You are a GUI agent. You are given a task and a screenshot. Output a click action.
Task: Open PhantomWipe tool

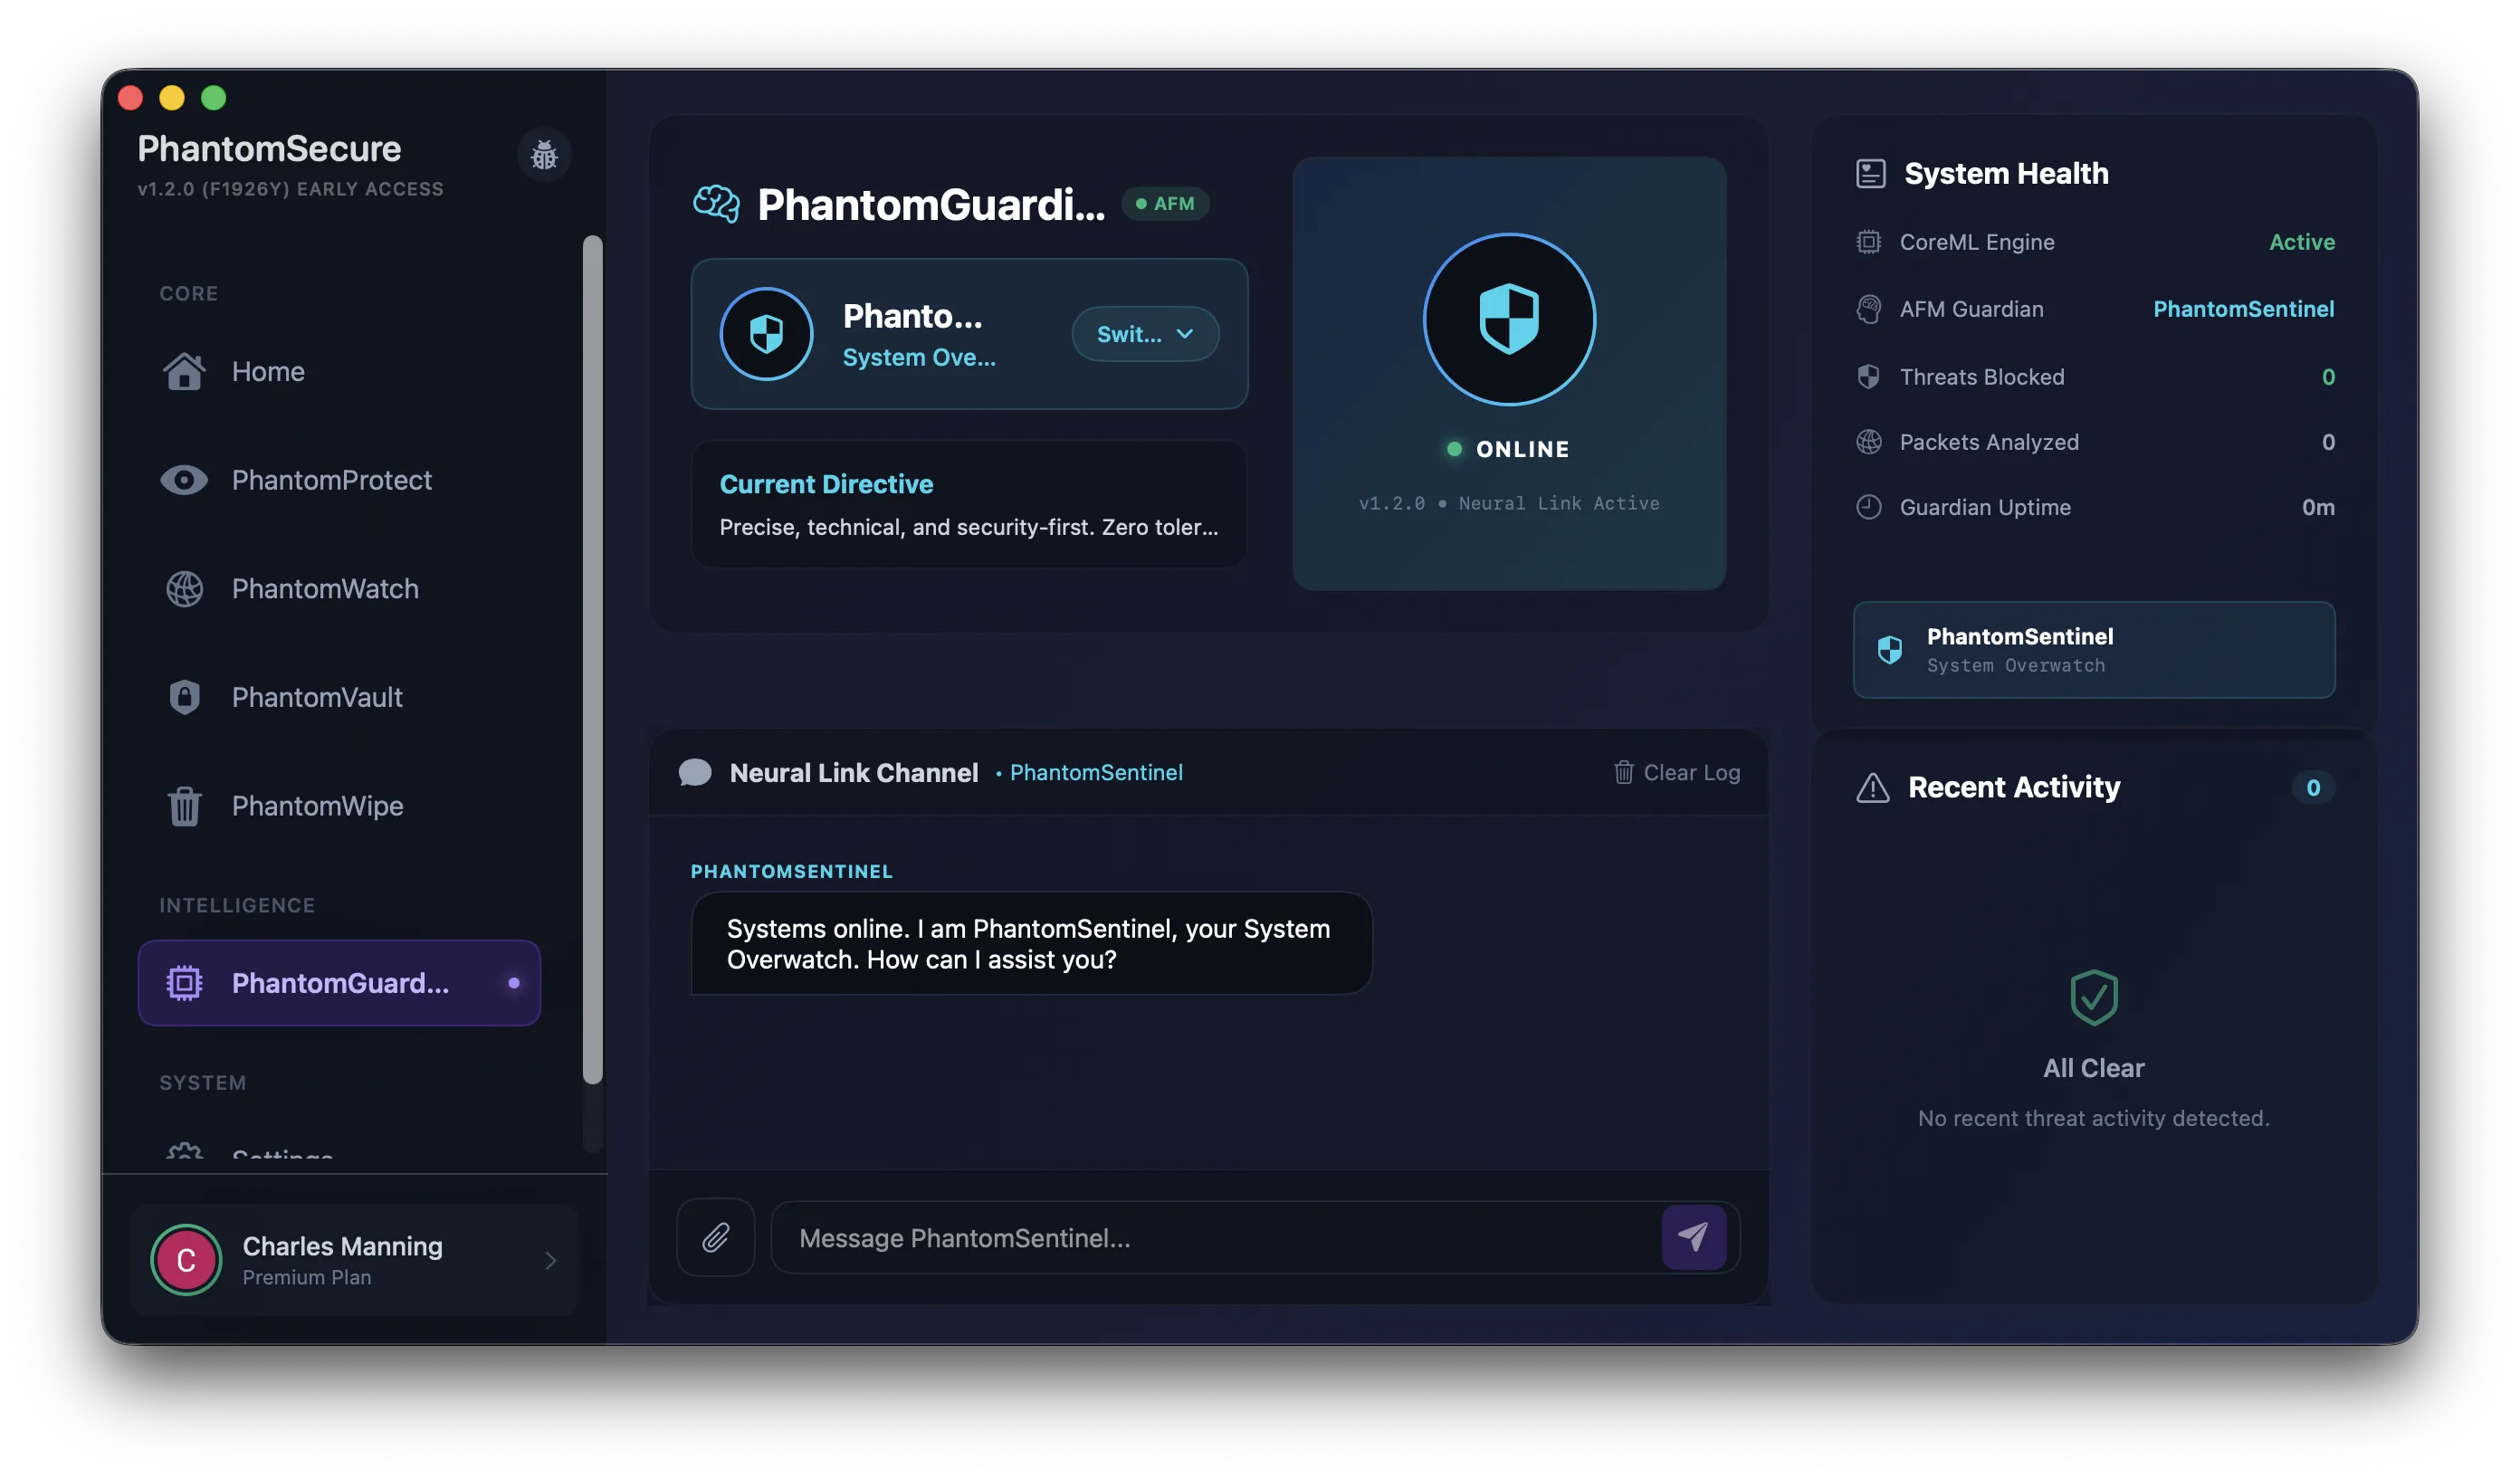click(x=317, y=805)
